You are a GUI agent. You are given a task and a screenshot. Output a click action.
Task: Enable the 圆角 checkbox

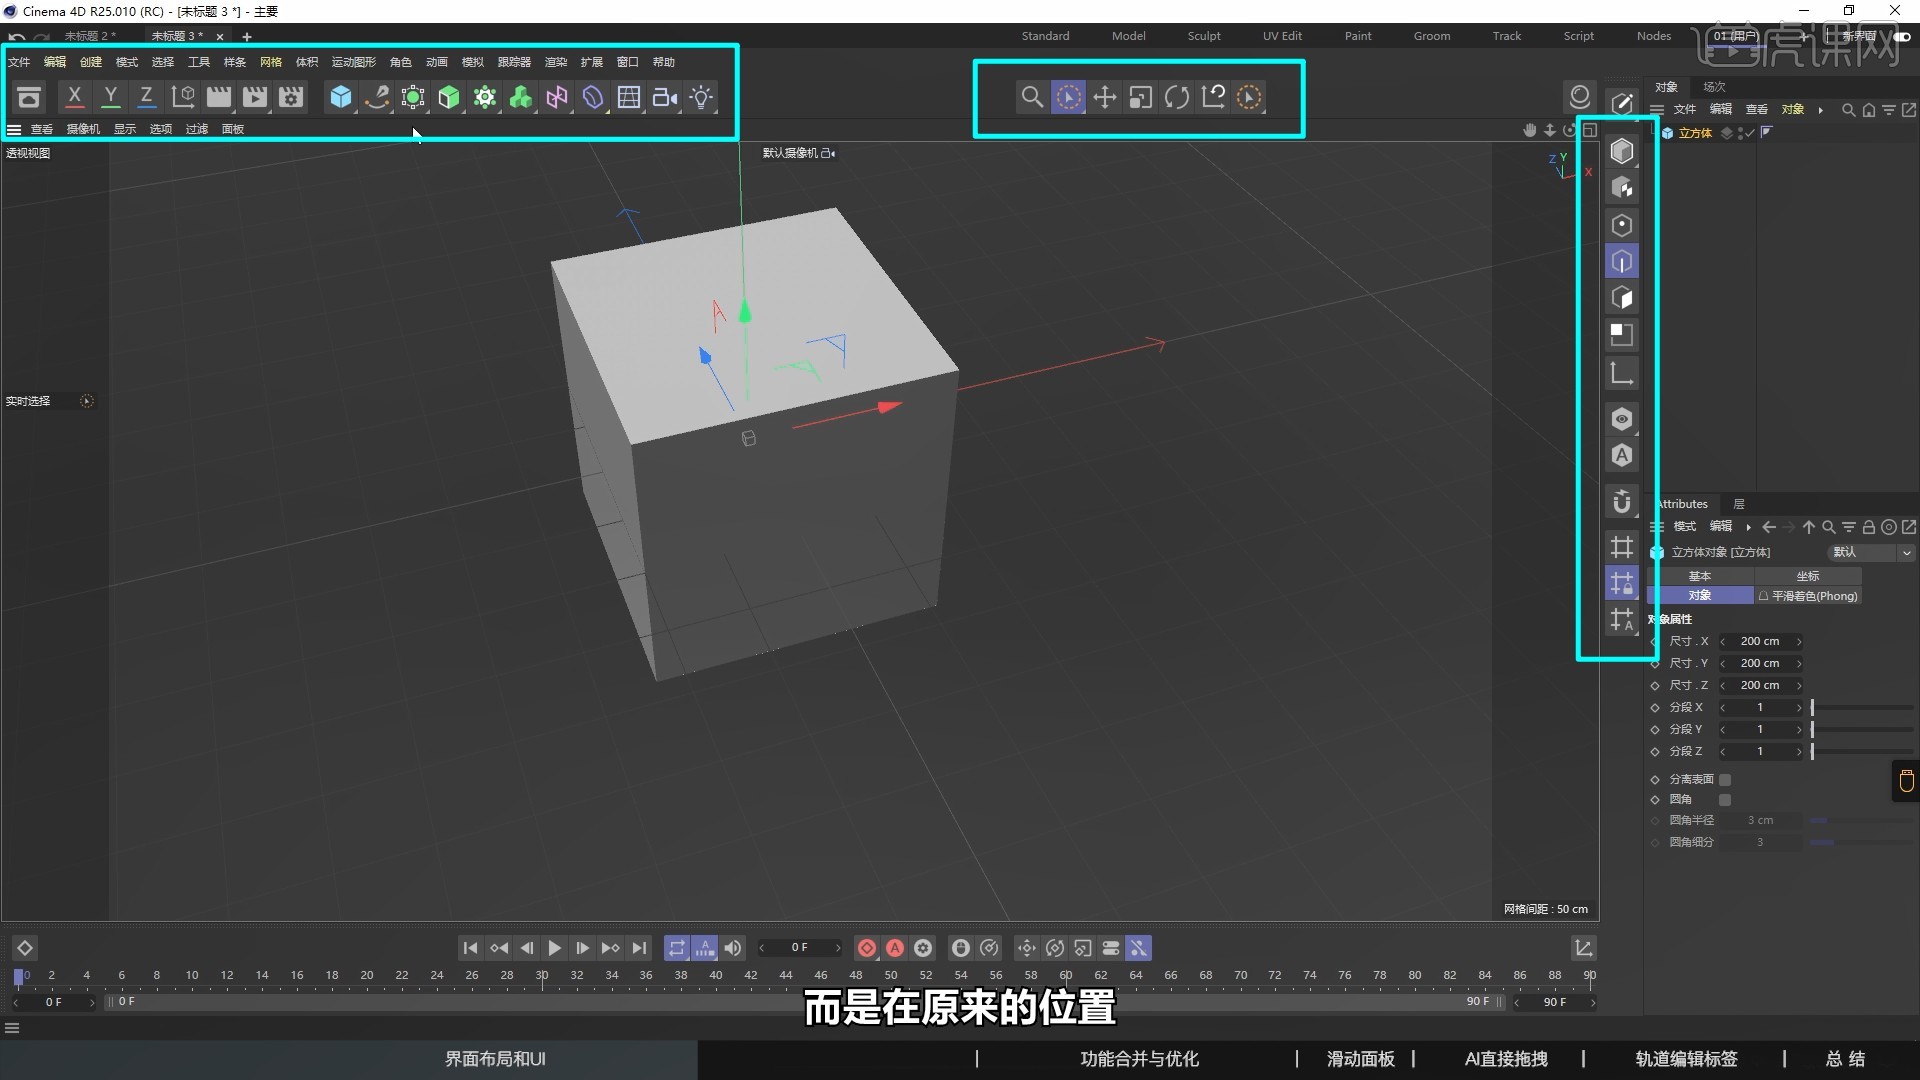coord(1724,799)
